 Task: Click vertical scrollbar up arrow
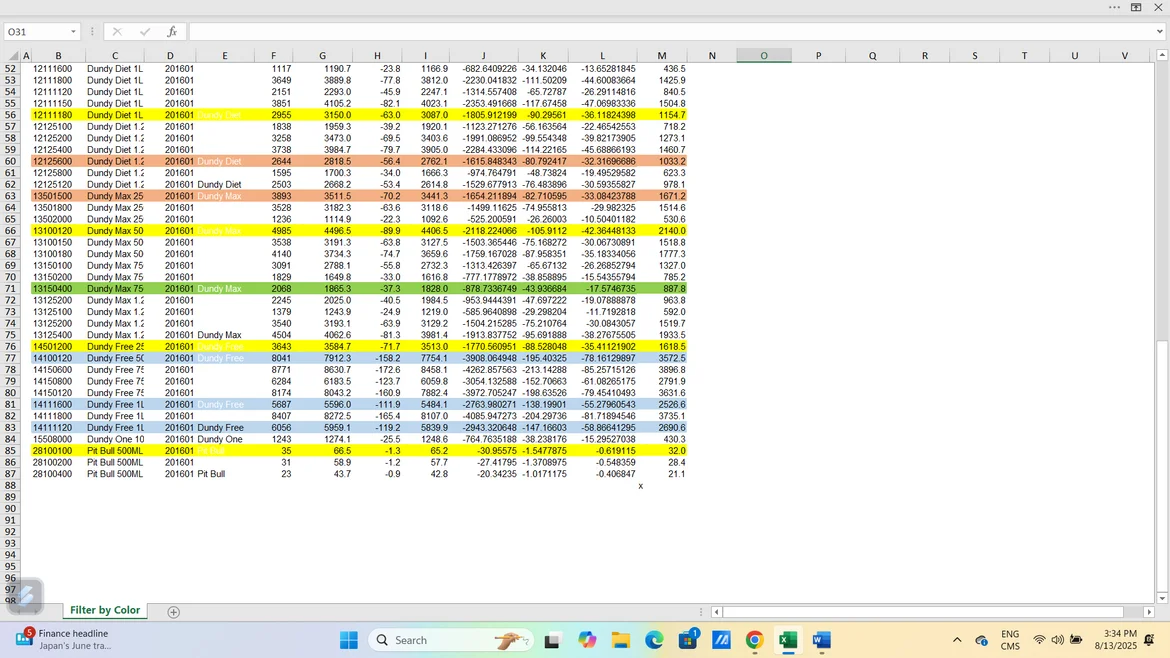pos(1162,55)
